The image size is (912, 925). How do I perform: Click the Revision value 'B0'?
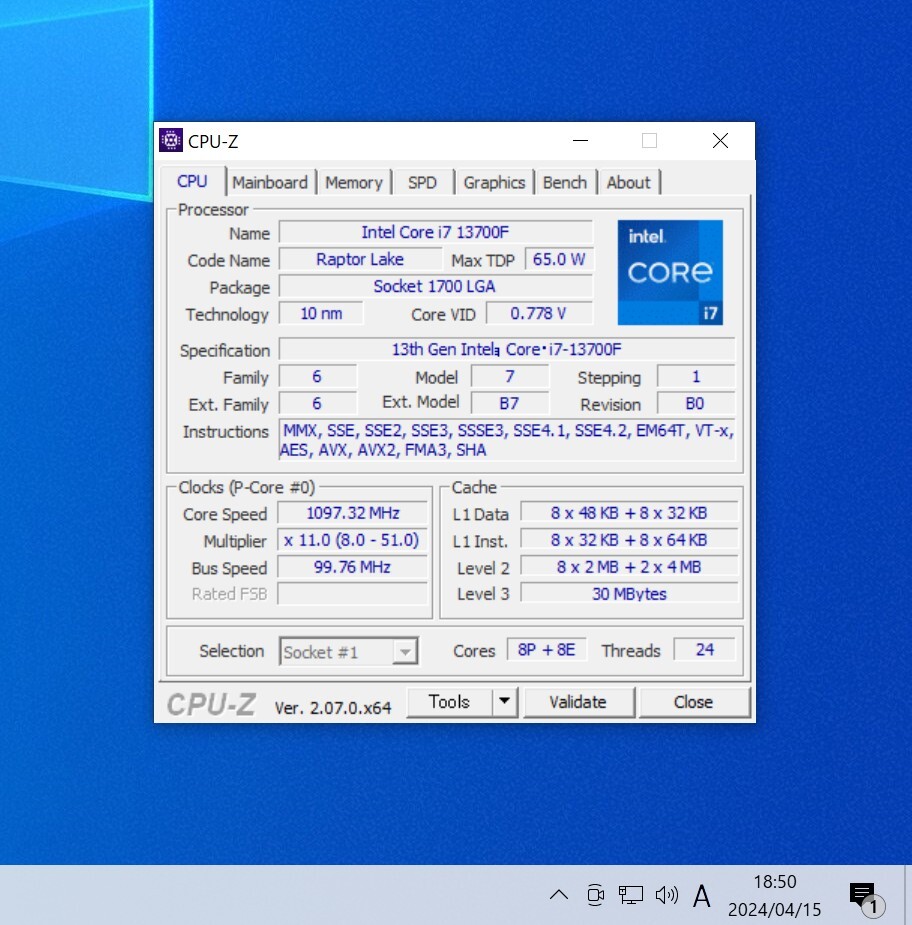[x=696, y=404]
